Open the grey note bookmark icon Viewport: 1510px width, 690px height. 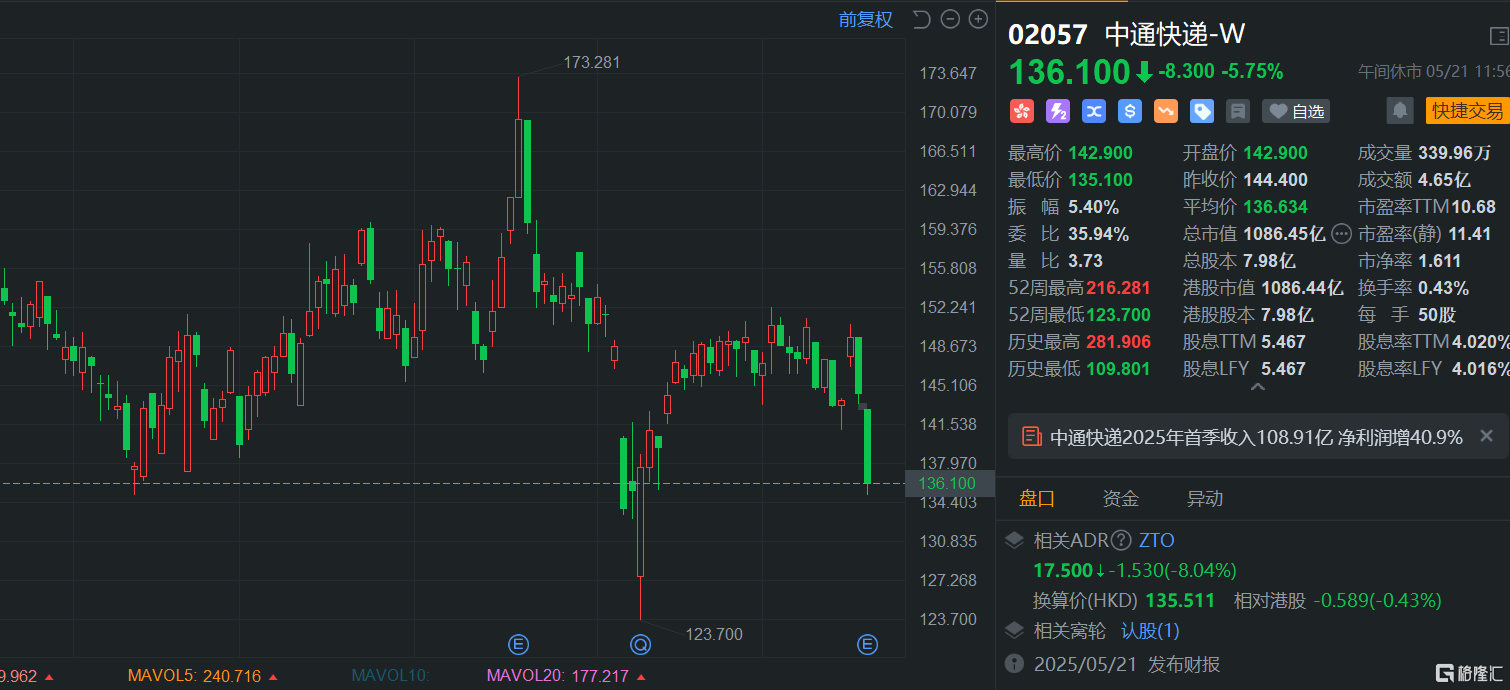(x=1238, y=111)
